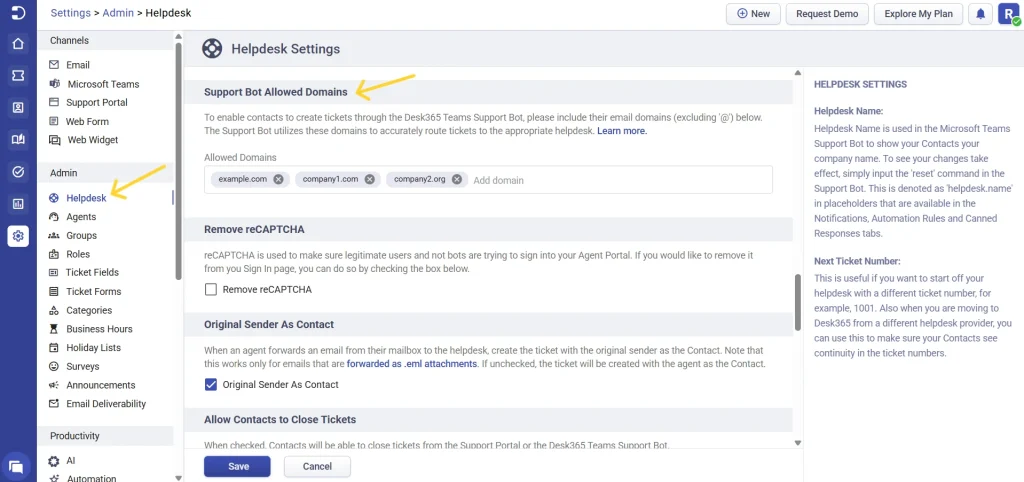Check the Remove reCAPTCHA checkbox
This screenshot has width=1024, height=482.
tap(211, 289)
